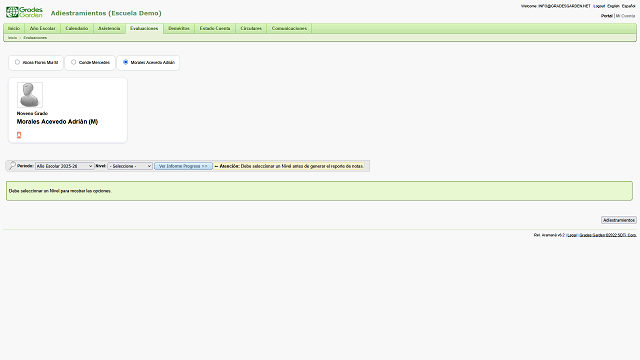Open the Calendario tab
The width and height of the screenshot is (640, 360).
[x=77, y=28]
